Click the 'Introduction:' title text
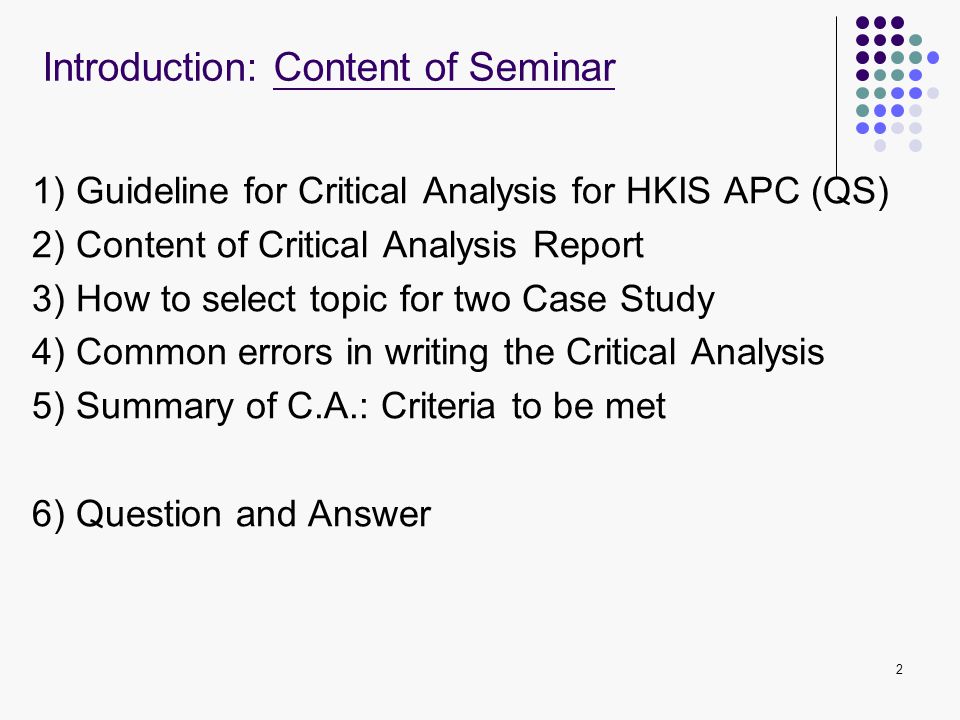The height and width of the screenshot is (720, 960). tap(150, 67)
